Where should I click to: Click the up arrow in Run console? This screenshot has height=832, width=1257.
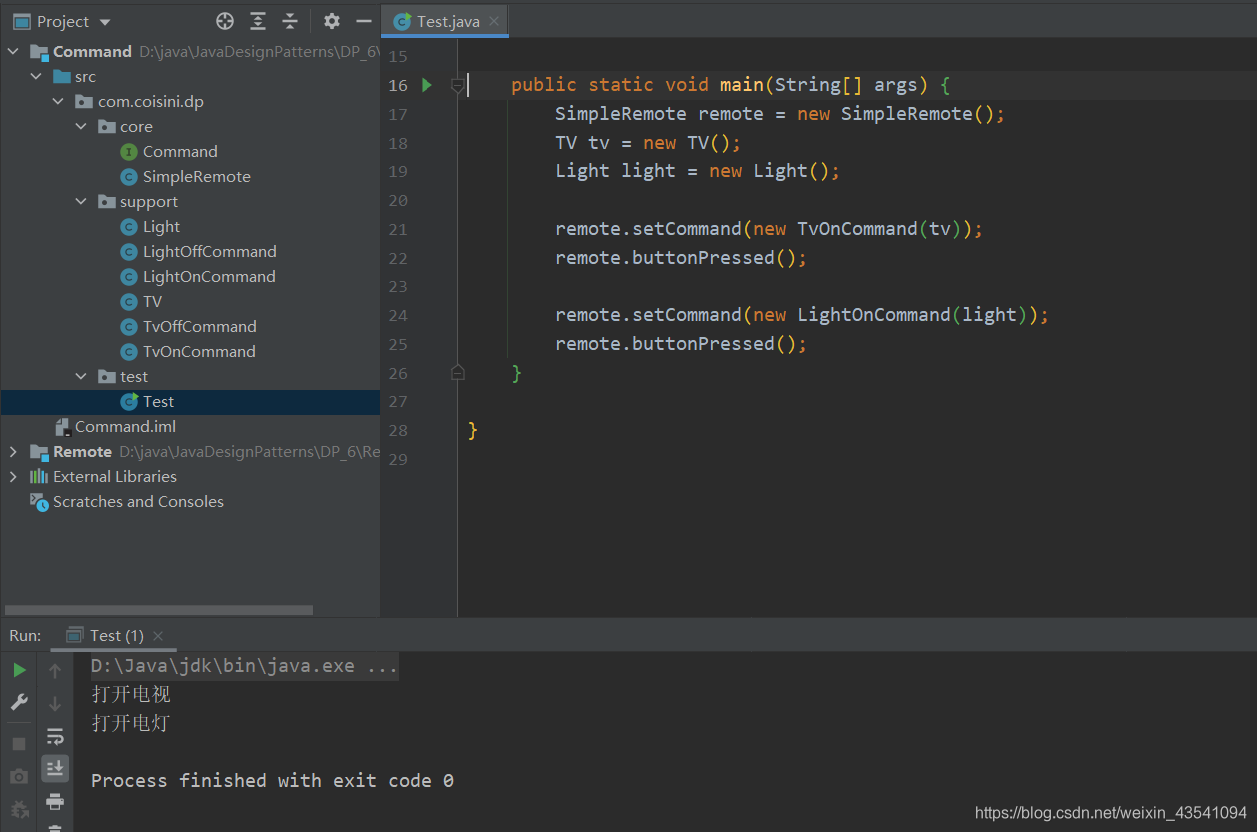(x=55, y=670)
